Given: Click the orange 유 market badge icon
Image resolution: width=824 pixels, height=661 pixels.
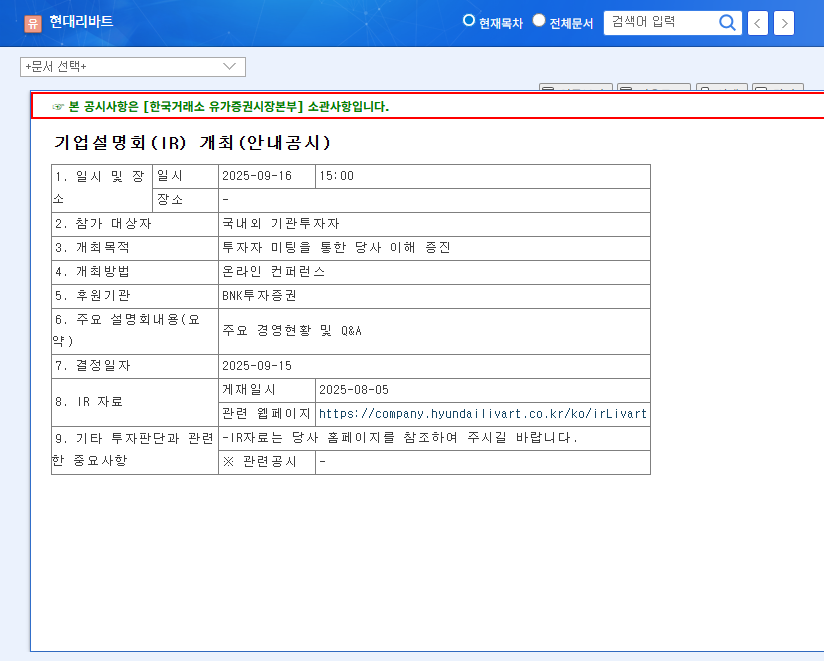Looking at the screenshot, I should [x=33, y=23].
